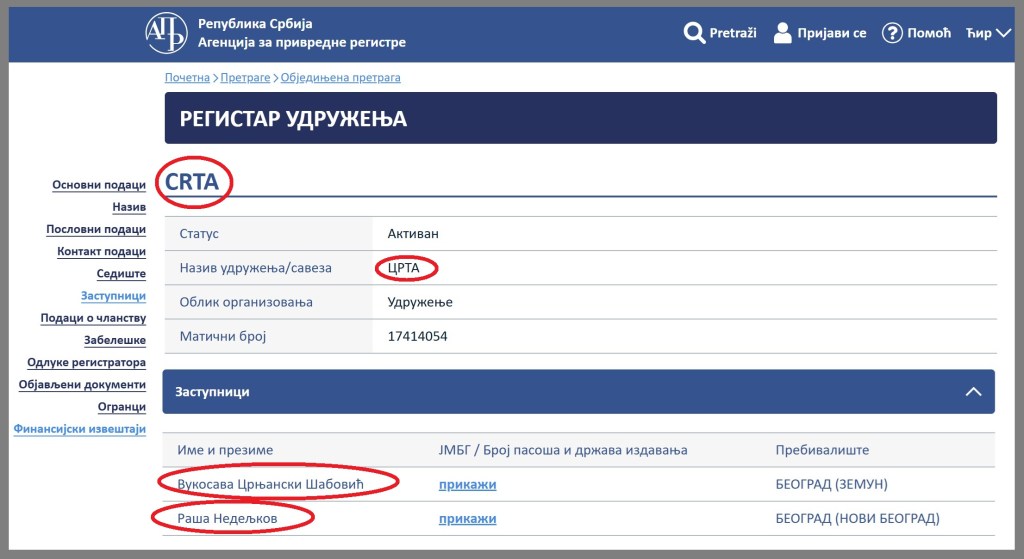Select Назив in side menu

pyautogui.click(x=129, y=207)
